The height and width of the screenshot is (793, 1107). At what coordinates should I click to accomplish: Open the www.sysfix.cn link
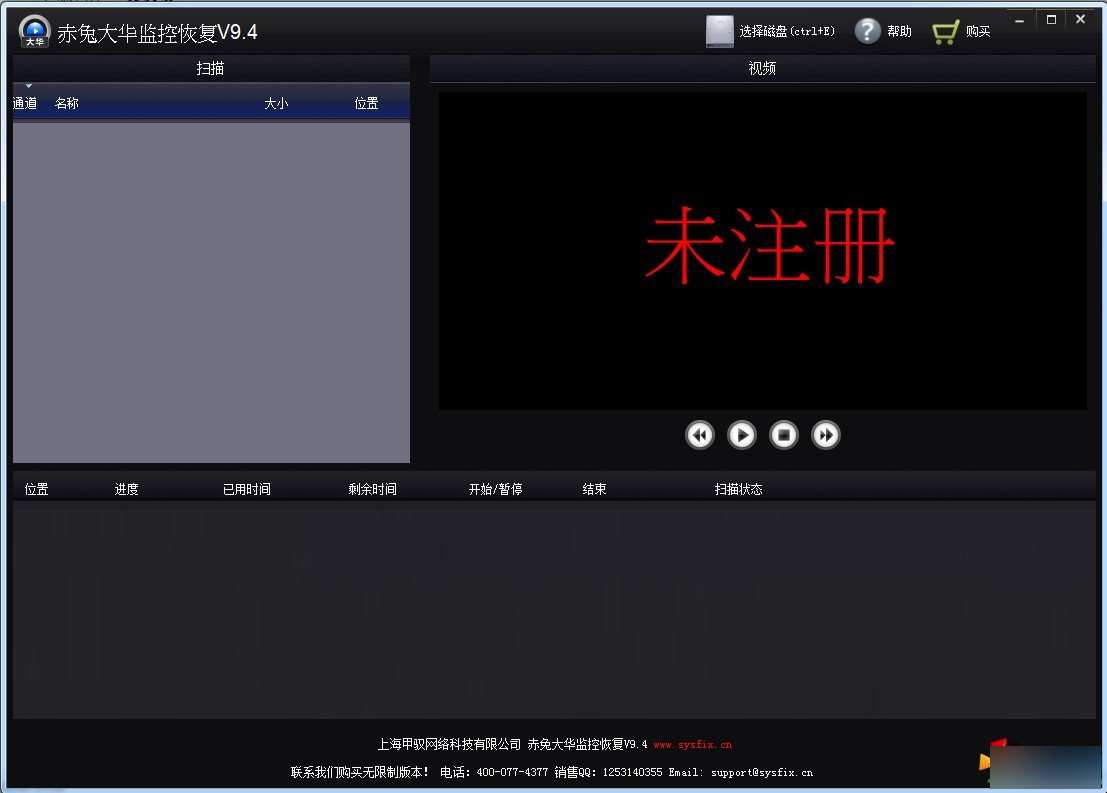(x=693, y=744)
